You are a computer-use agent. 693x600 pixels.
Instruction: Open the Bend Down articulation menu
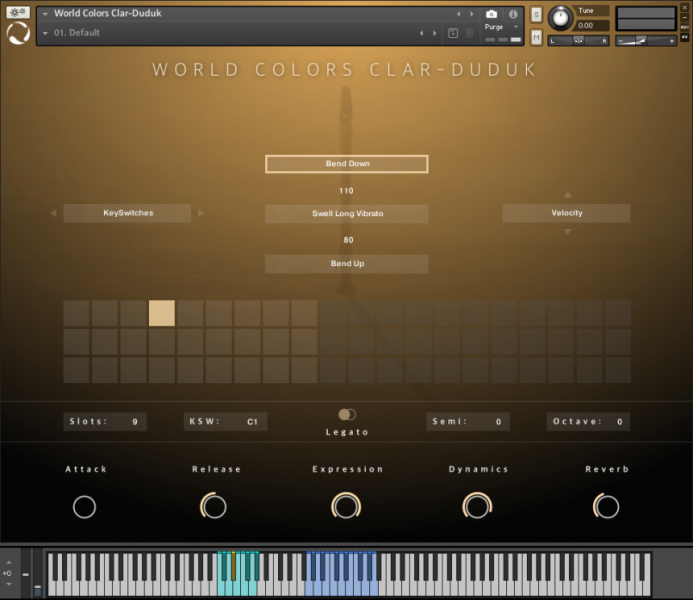point(346,164)
